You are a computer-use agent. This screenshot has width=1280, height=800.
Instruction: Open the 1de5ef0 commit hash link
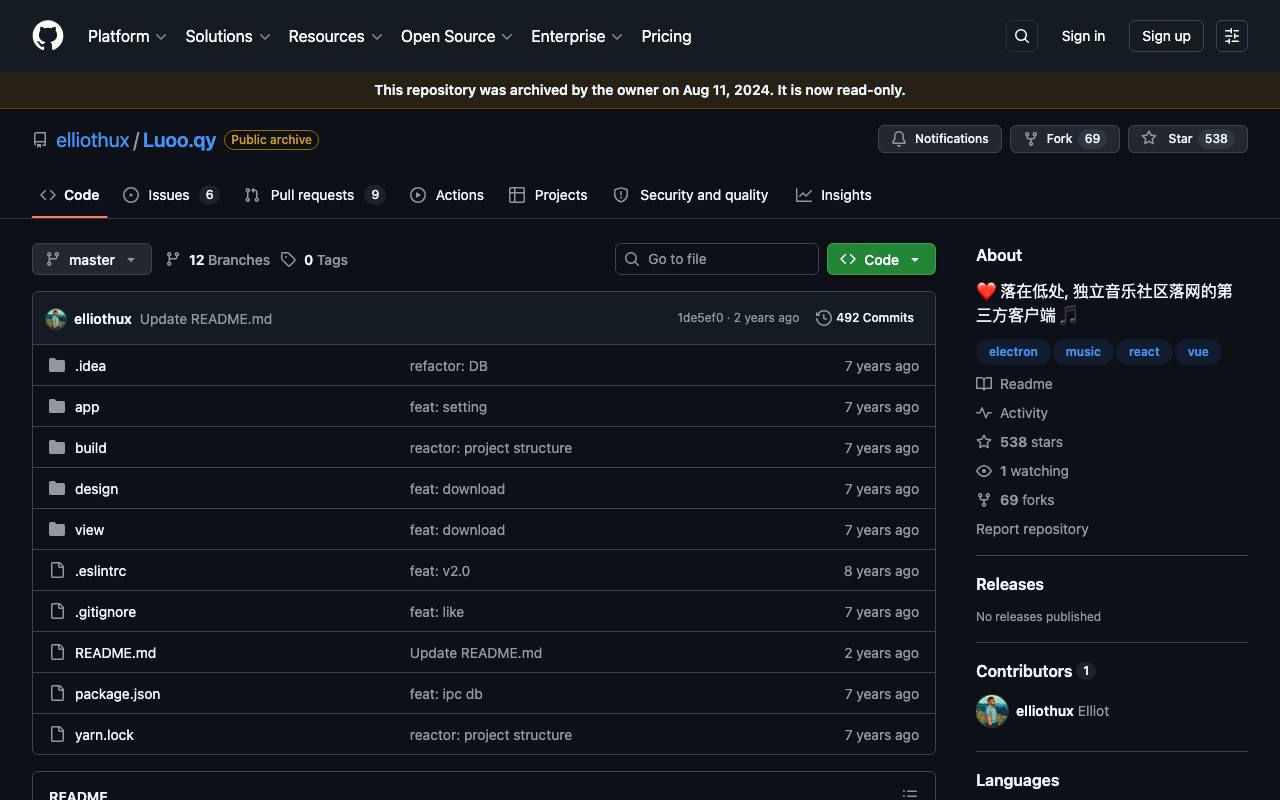coord(700,318)
